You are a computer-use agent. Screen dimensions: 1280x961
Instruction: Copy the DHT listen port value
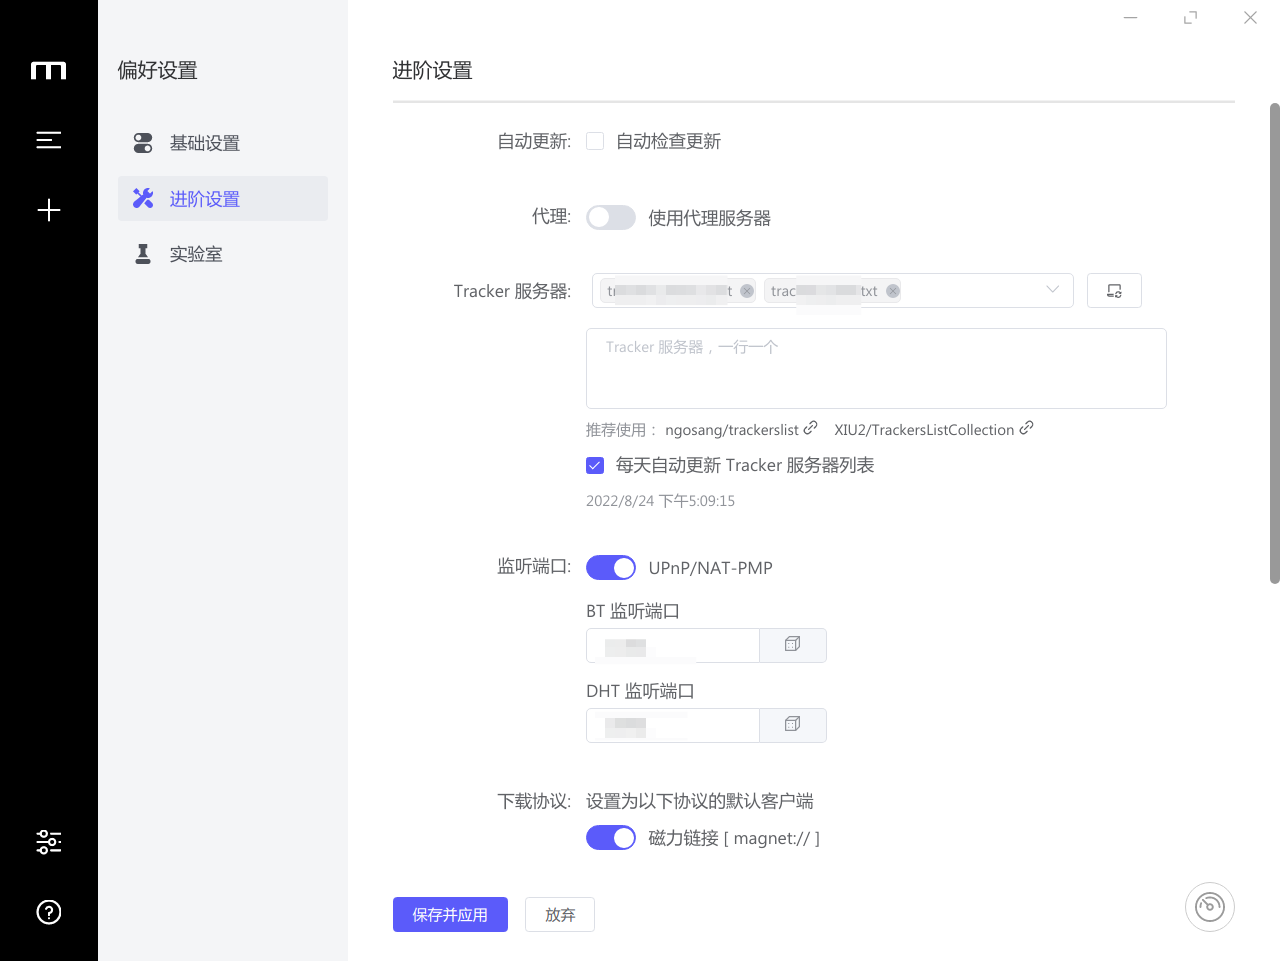792,725
